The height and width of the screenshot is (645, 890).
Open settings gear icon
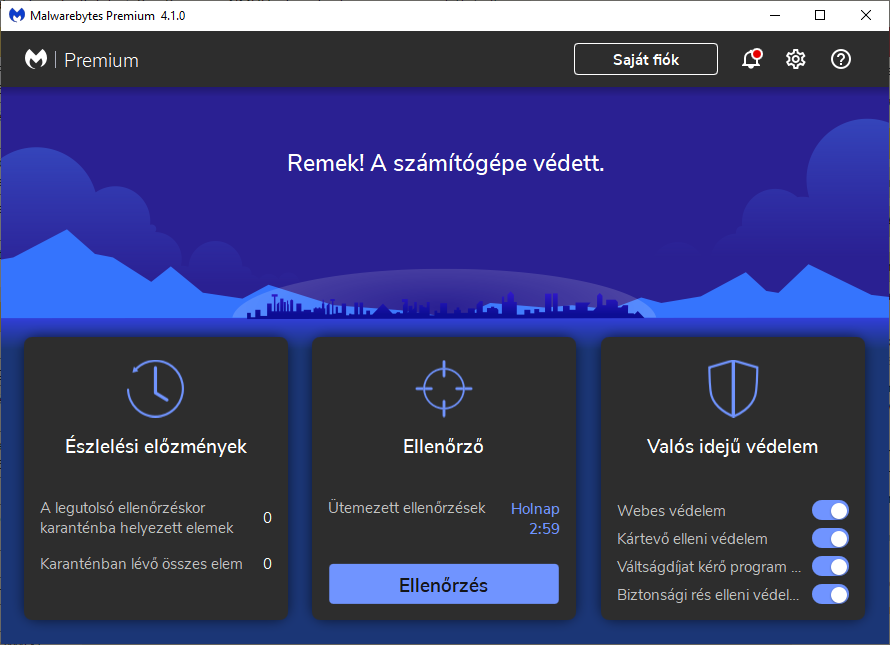click(x=795, y=59)
